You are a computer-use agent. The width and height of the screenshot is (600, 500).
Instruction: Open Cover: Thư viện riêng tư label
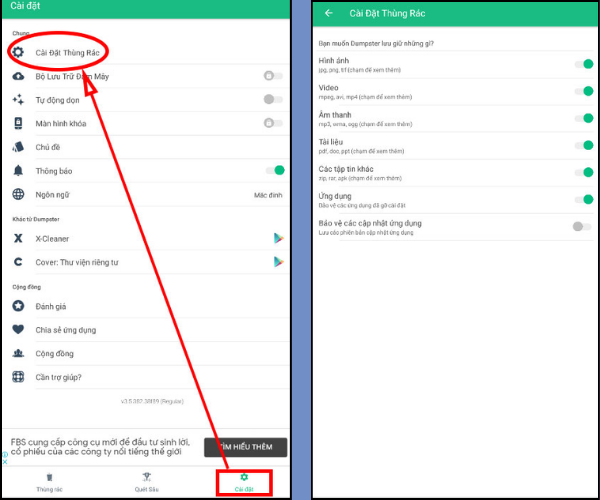coord(77,262)
